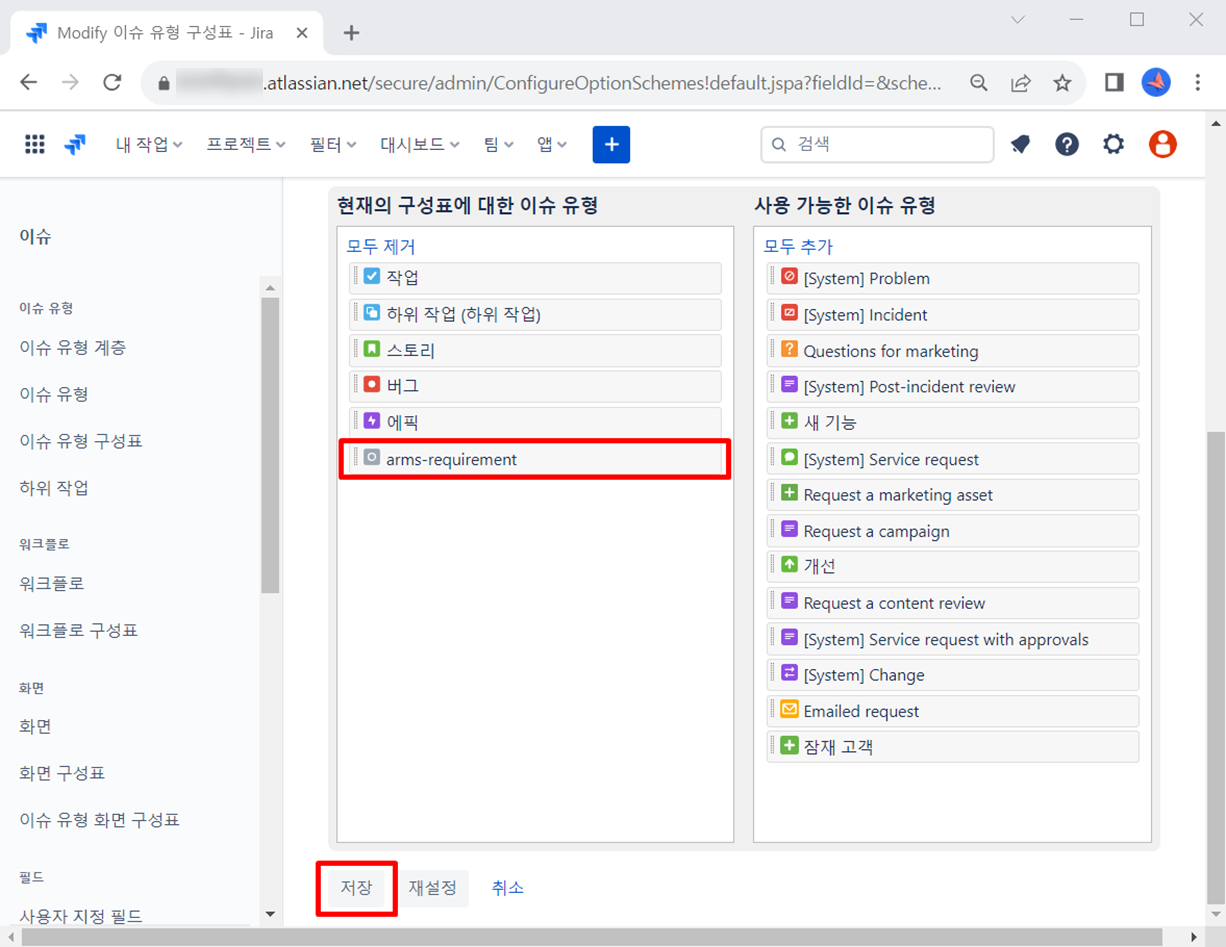Open 이슈 유형 구성표 in the sidebar
This screenshot has height=947, width=1226.
pyautogui.click(x=81, y=441)
